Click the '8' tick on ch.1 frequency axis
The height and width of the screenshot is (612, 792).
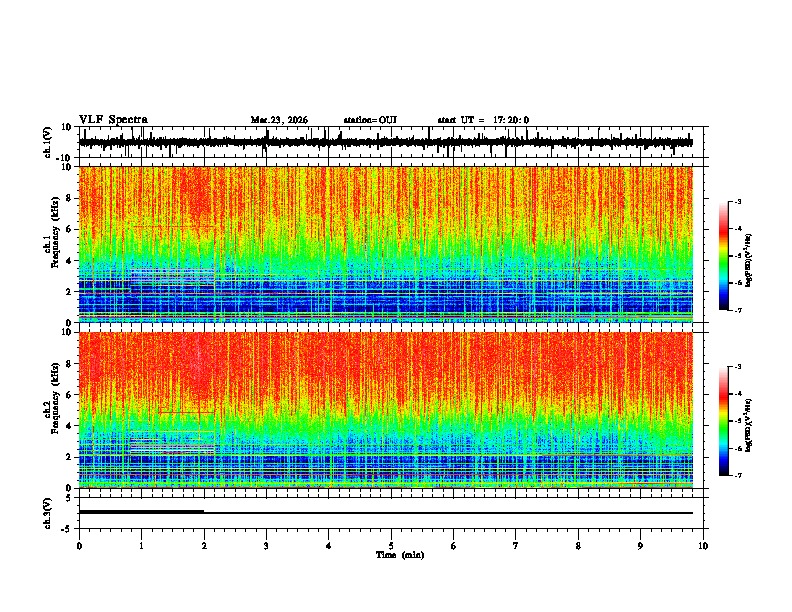click(x=69, y=198)
